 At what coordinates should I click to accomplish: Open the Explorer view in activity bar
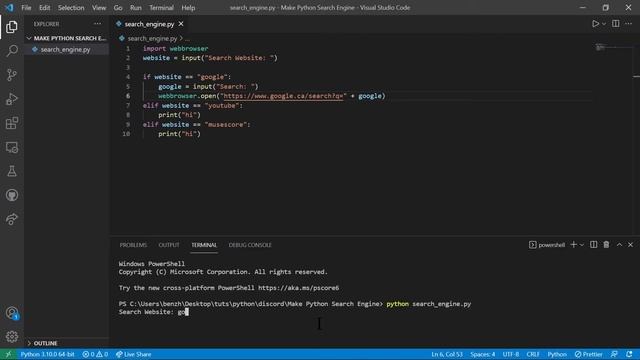point(11,27)
